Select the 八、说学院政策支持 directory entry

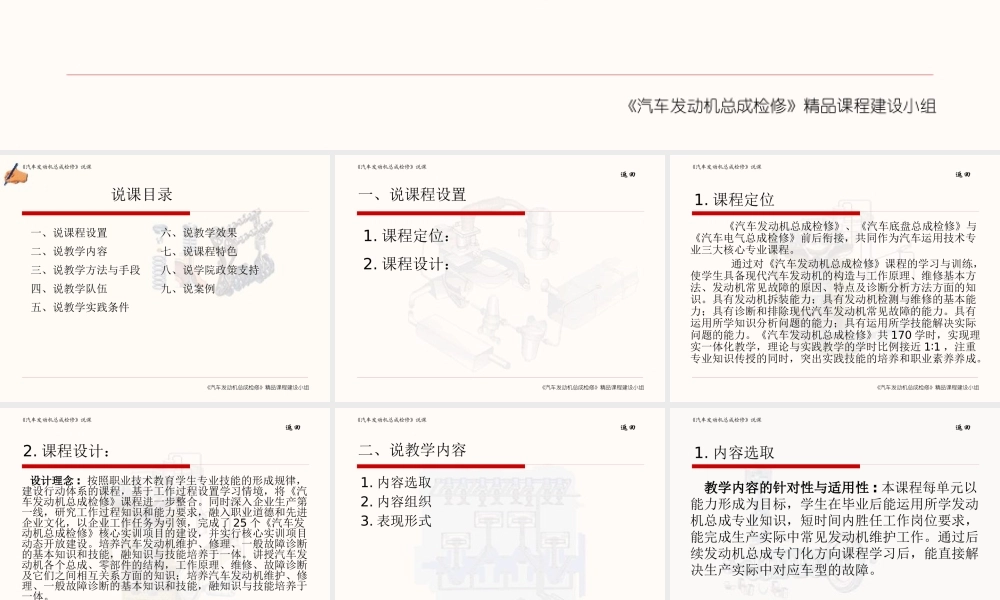point(210,270)
